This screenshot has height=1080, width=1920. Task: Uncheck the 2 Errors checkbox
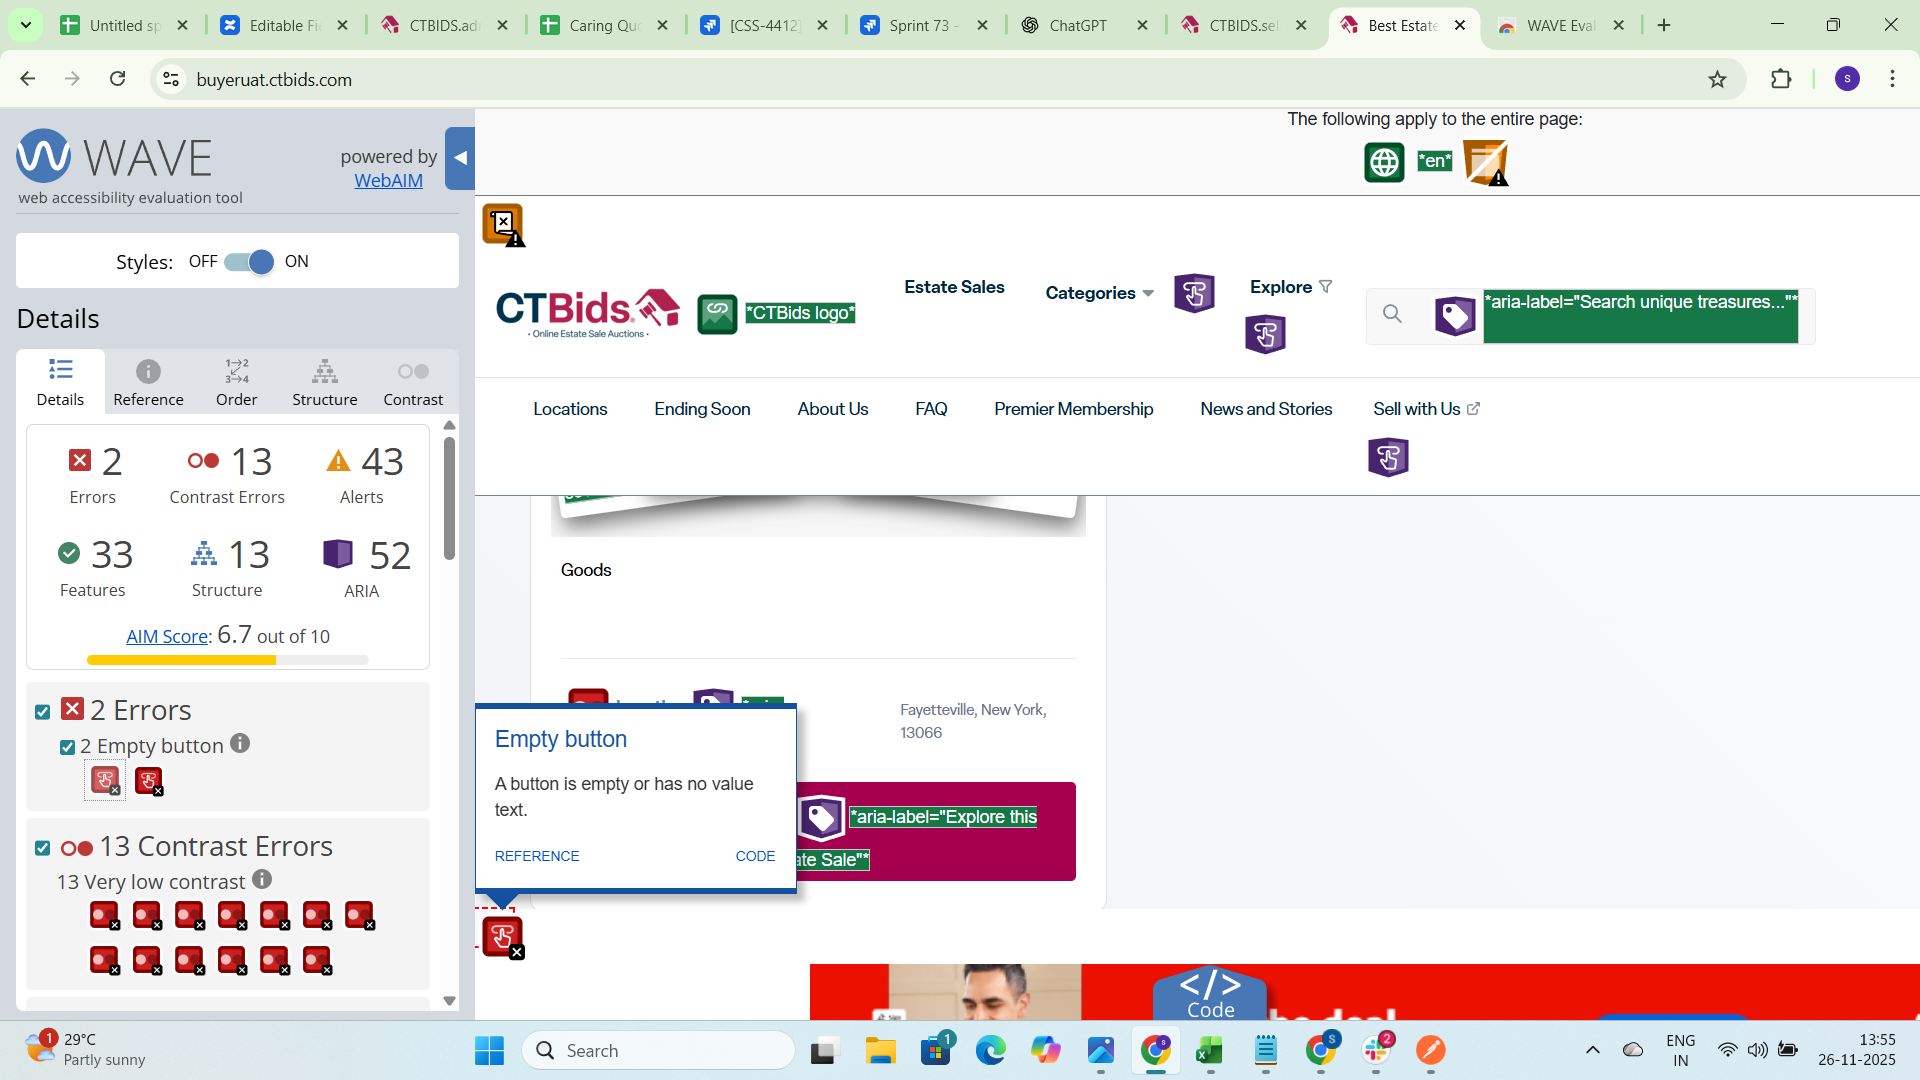42,712
